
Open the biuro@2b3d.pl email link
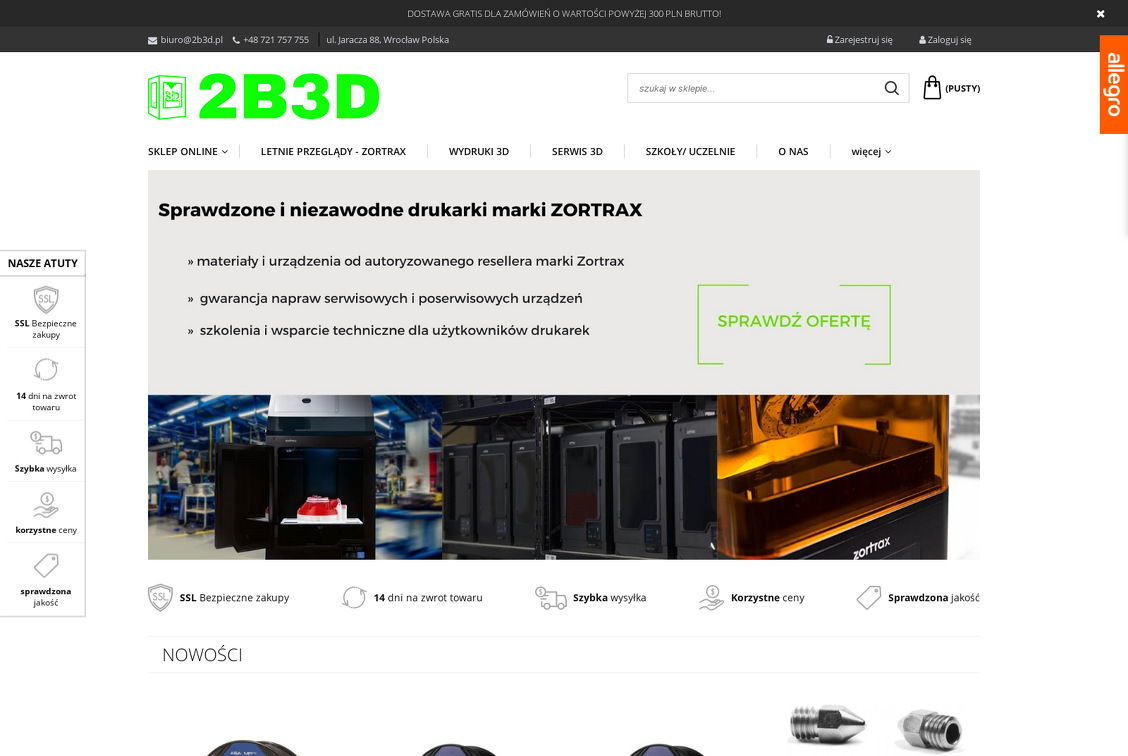point(191,40)
